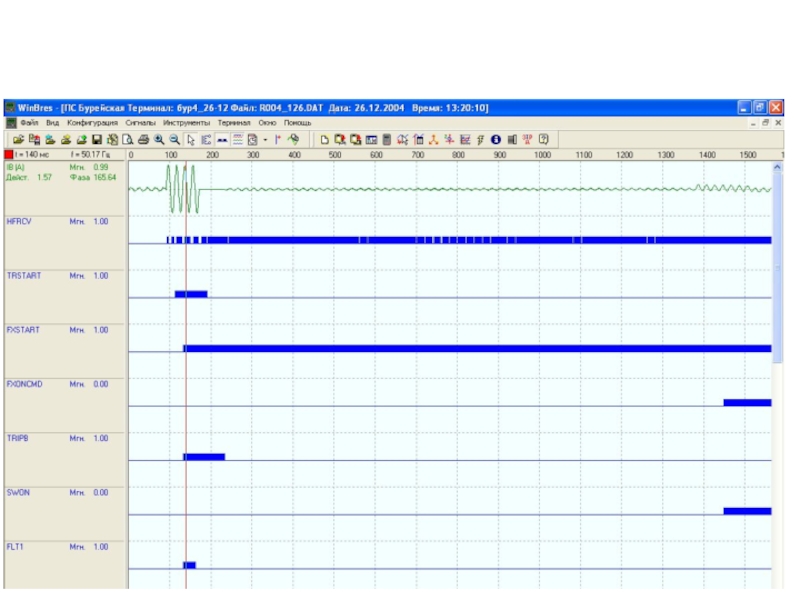Click the chart graph toolbar icon
The image size is (800, 600).
[x=465, y=140]
